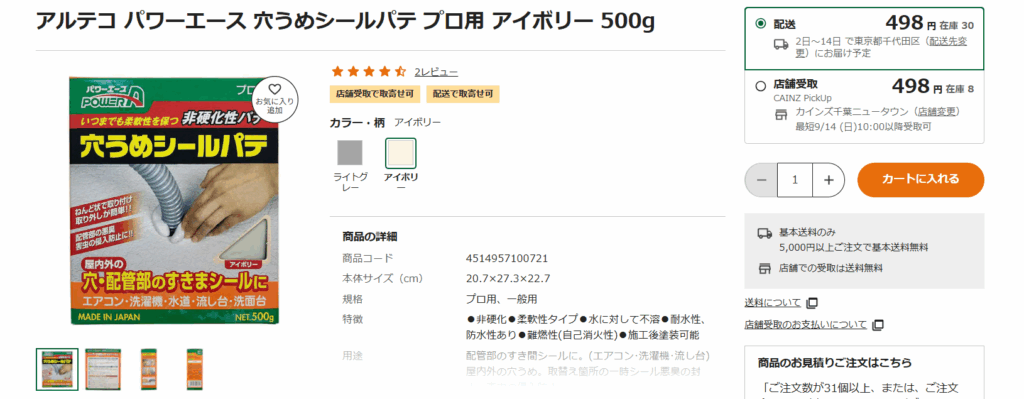Click the delivery truck icon under 配送
This screenshot has height=399, width=1024.
[780, 44]
